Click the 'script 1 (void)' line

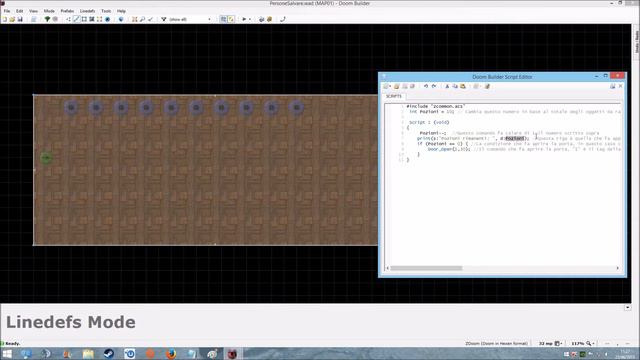click(x=429, y=122)
